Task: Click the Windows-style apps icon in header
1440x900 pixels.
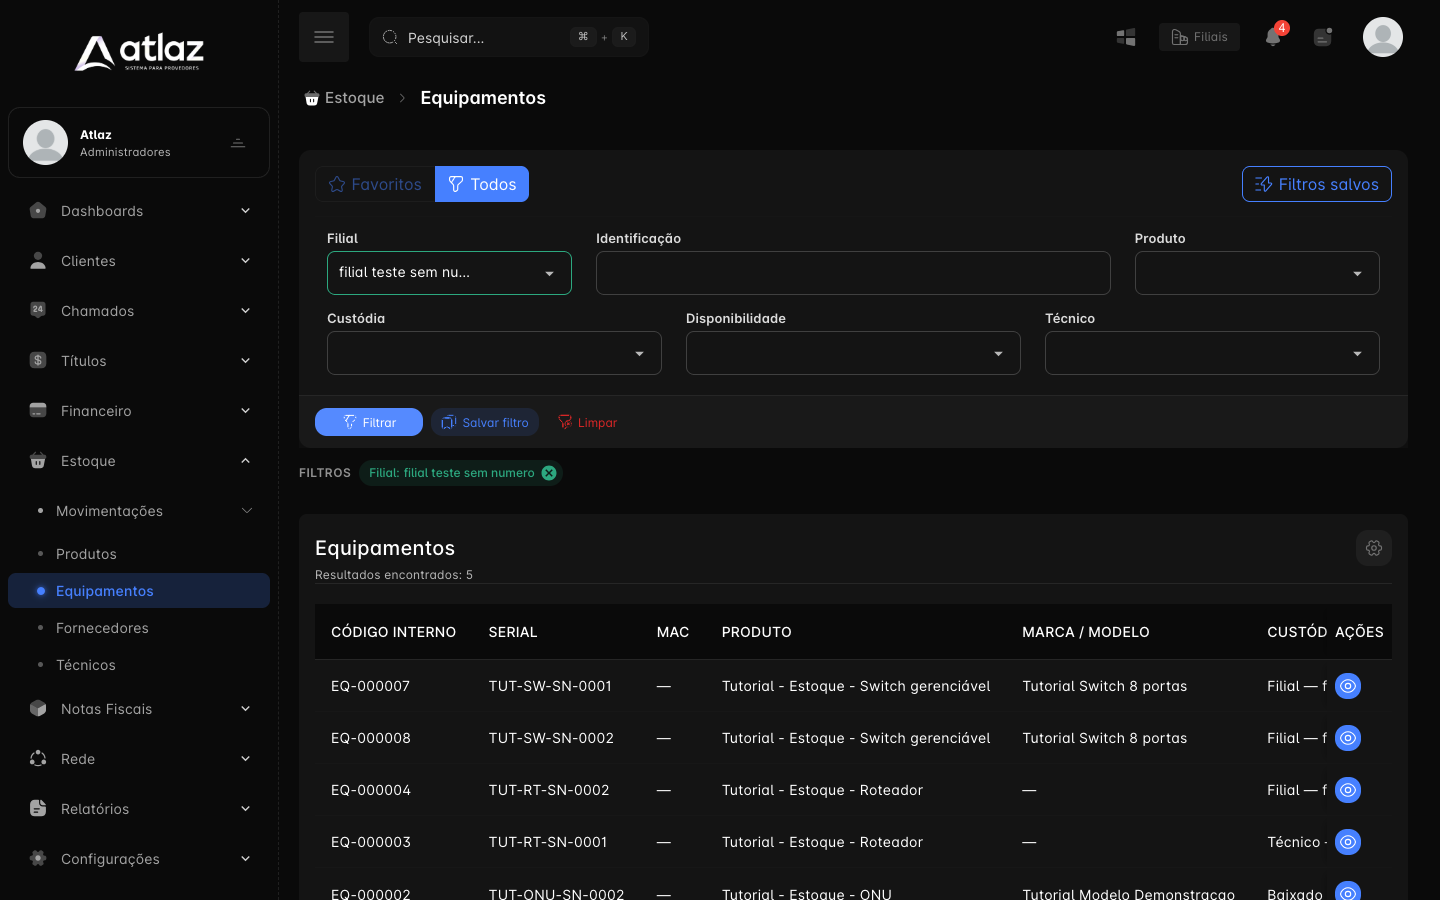Action: (x=1126, y=37)
